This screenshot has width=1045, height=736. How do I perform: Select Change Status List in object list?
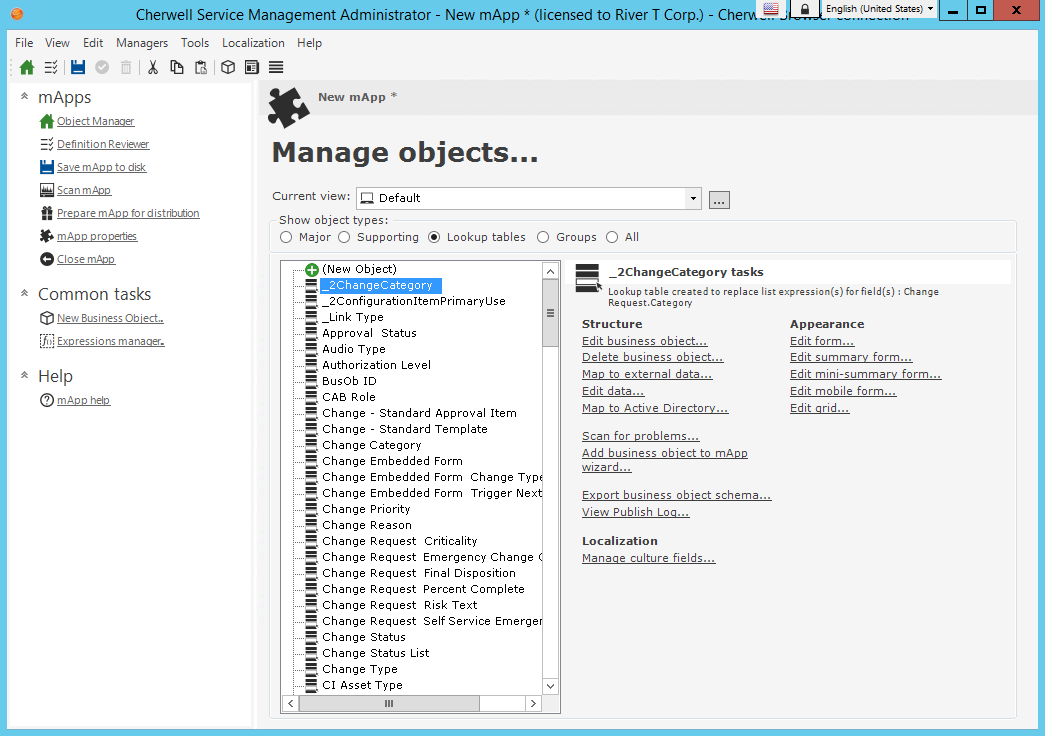click(375, 653)
